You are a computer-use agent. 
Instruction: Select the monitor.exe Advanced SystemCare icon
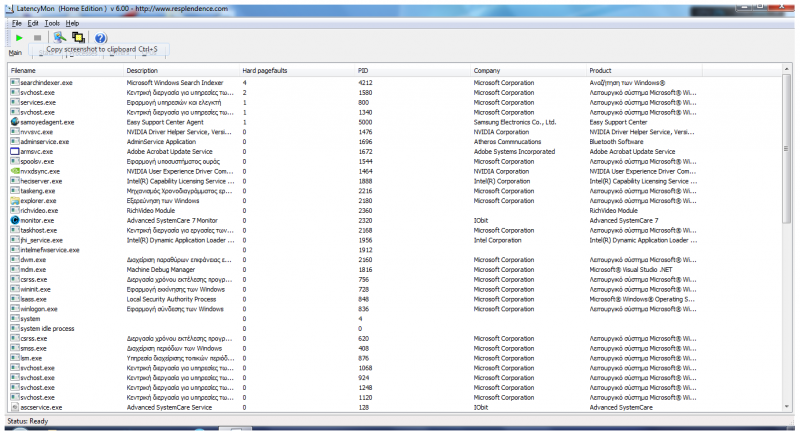tap(14, 220)
